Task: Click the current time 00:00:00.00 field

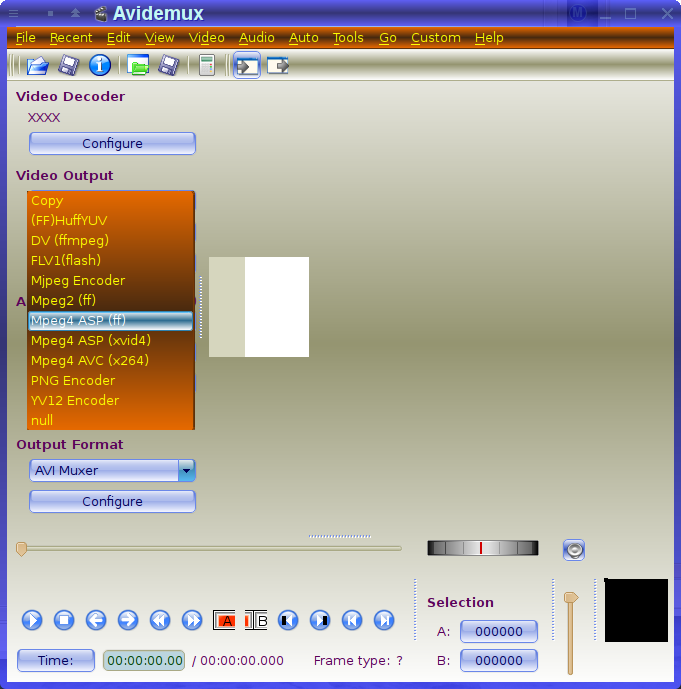Action: click(x=144, y=660)
